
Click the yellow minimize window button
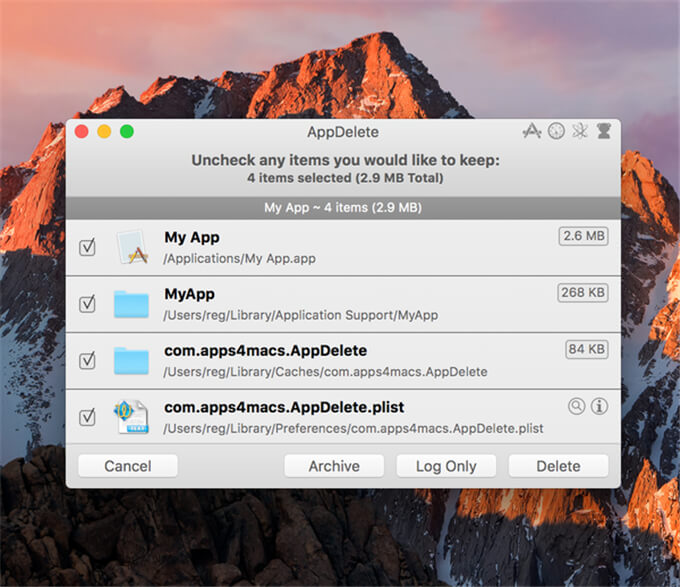click(x=104, y=131)
